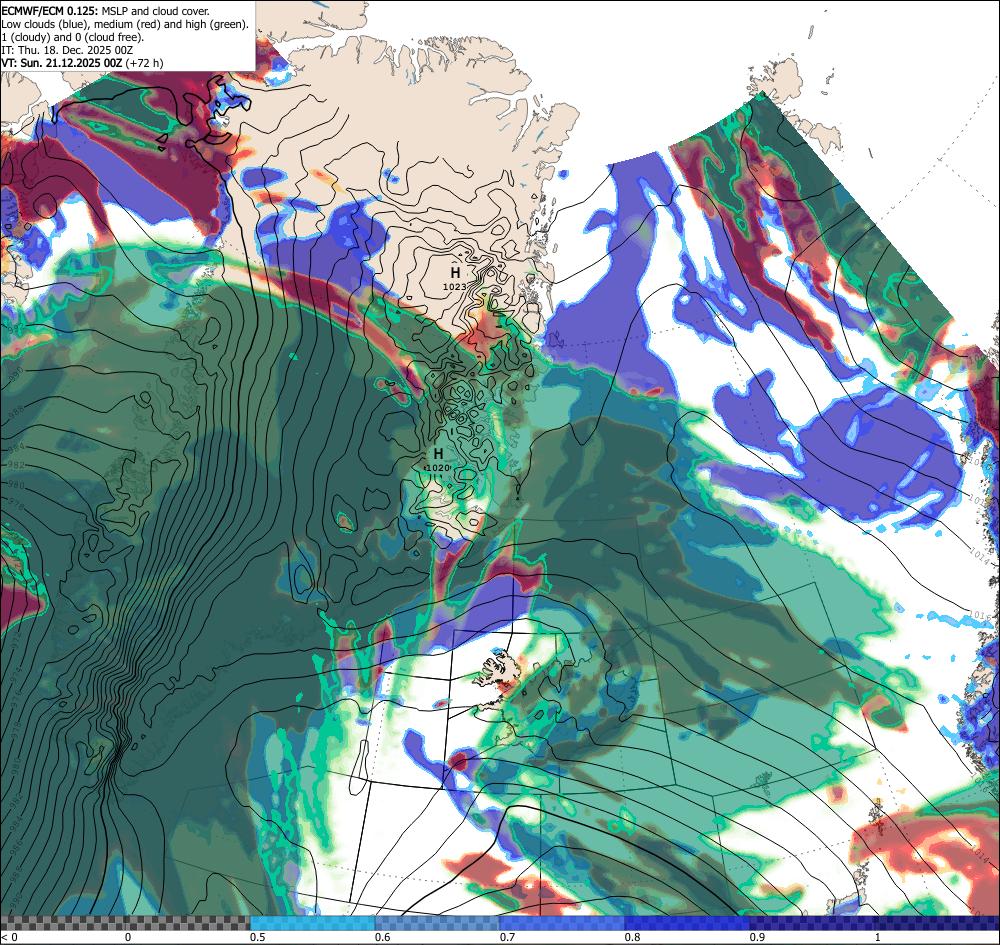Click the H symbol above the 1020 value
This screenshot has height=945, width=1000.
[438, 453]
